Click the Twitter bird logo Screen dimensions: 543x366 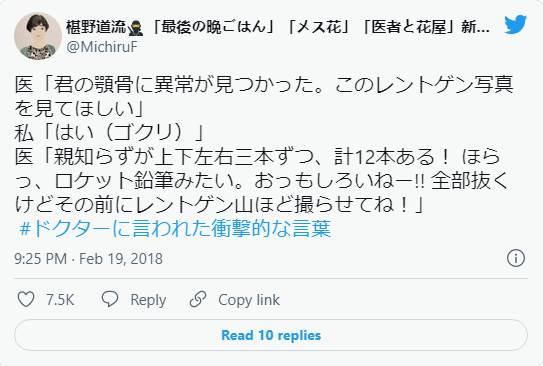515,24
